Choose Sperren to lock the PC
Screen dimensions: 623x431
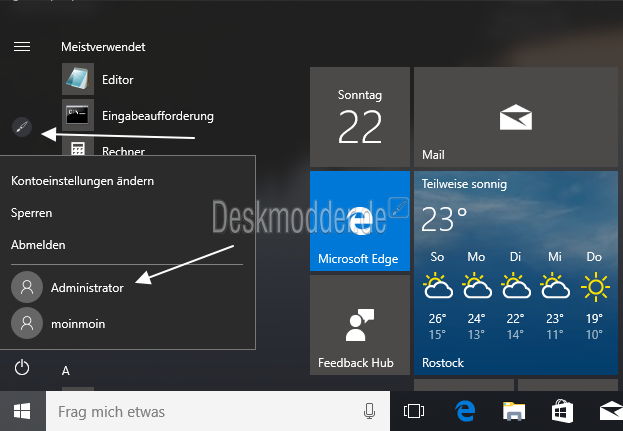[31, 213]
